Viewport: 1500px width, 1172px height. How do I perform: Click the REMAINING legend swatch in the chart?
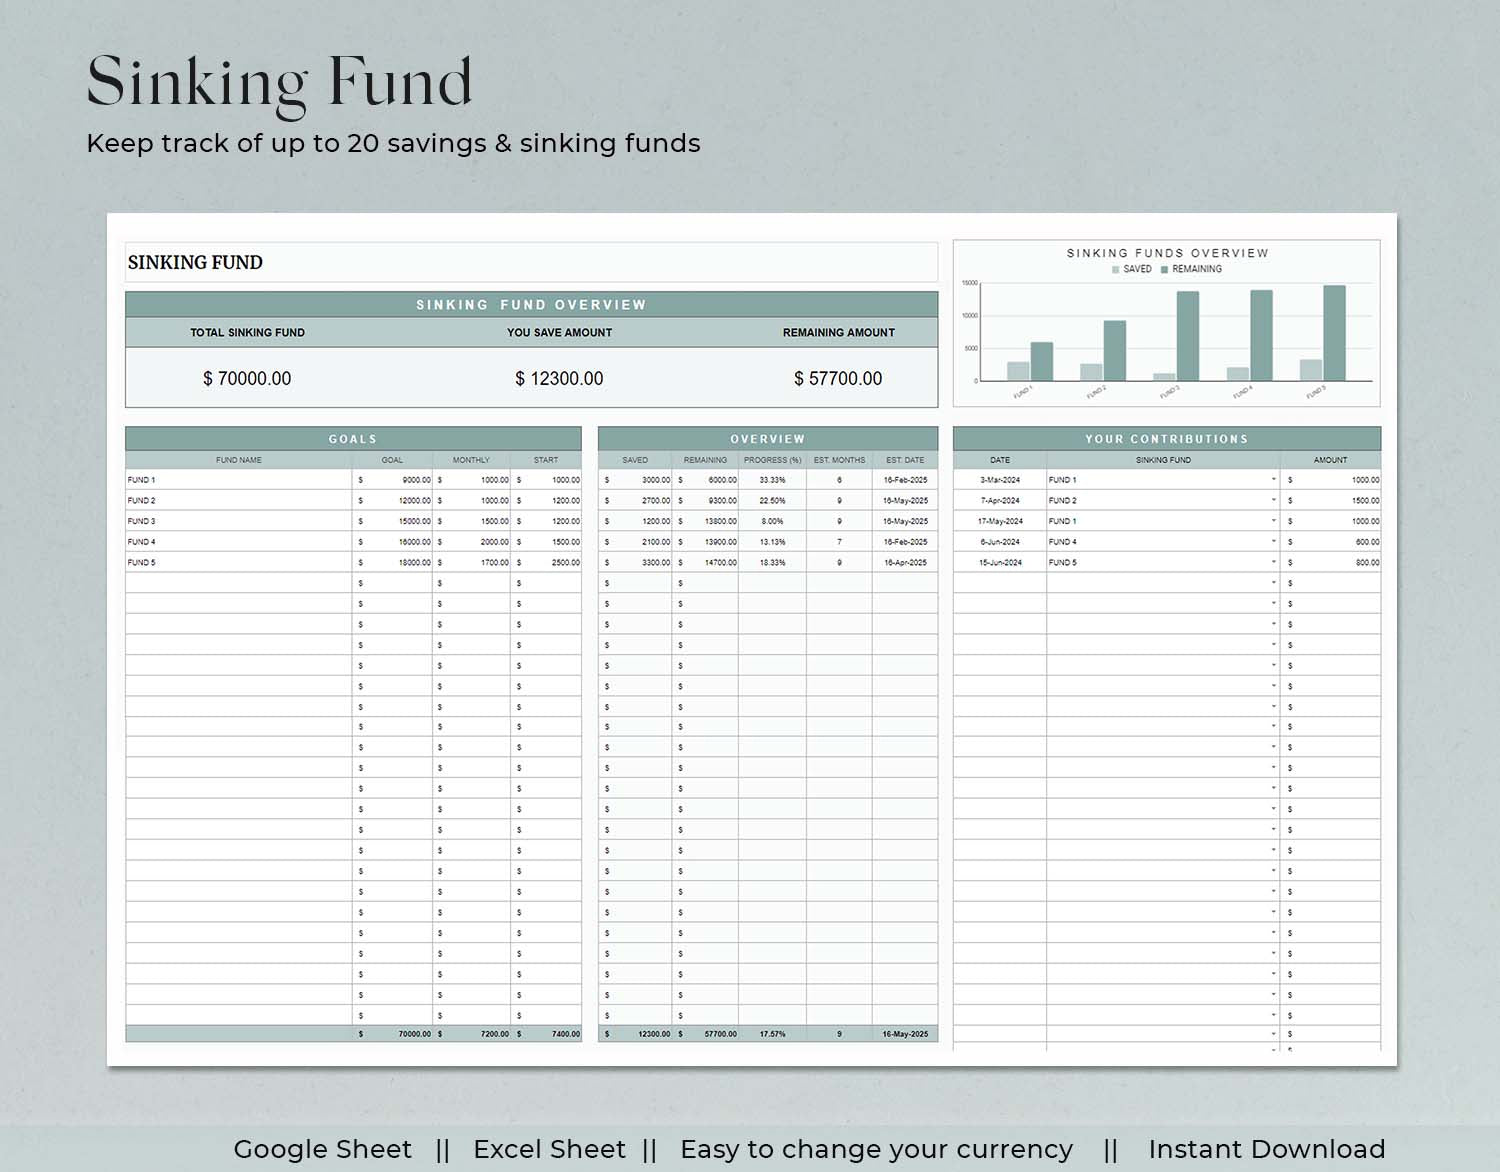1164,269
